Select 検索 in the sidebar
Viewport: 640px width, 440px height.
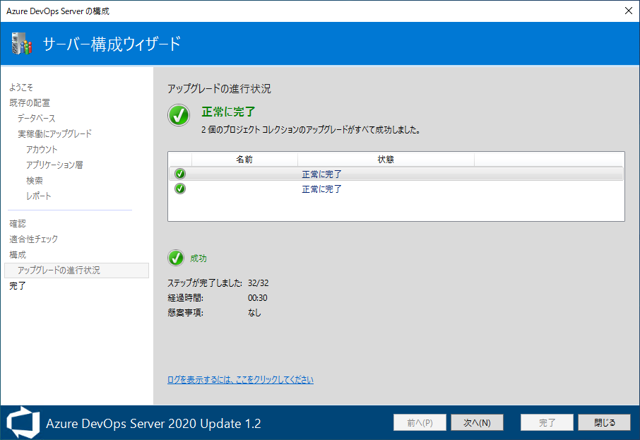coord(34,180)
